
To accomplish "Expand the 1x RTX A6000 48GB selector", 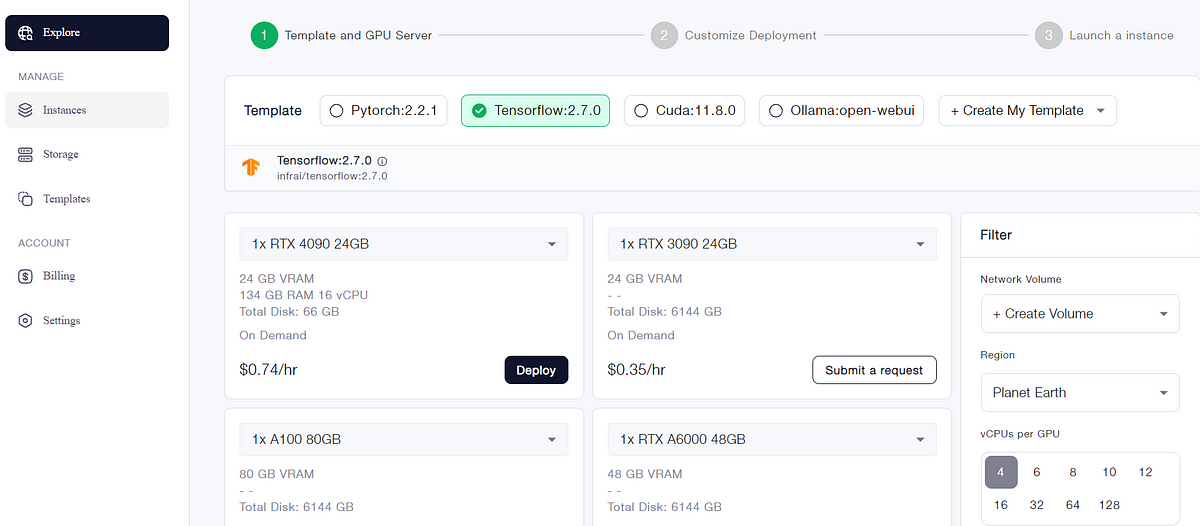I will pyautogui.click(x=772, y=439).
